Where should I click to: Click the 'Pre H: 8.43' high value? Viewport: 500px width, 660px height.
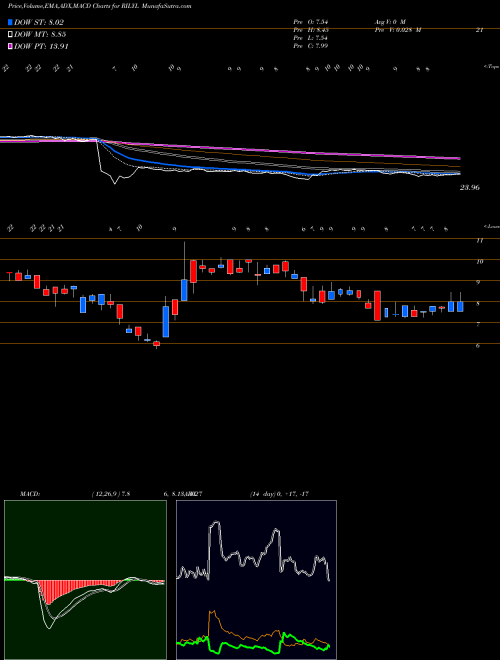(311, 30)
